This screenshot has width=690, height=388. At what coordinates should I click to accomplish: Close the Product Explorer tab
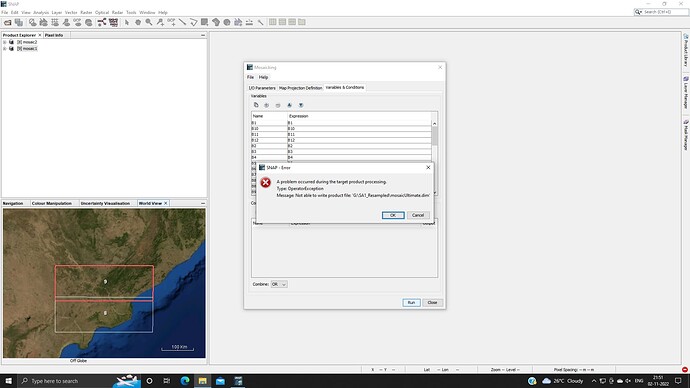tap(40, 35)
